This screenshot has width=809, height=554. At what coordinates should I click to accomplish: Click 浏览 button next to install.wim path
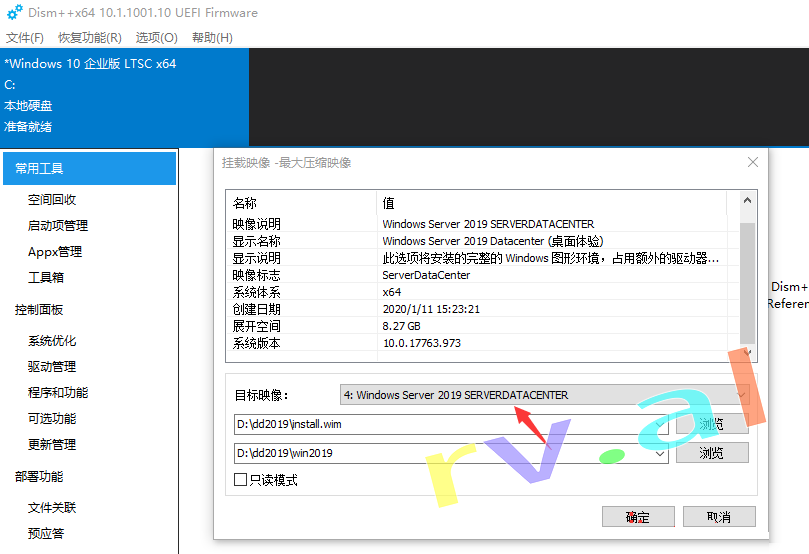point(712,424)
